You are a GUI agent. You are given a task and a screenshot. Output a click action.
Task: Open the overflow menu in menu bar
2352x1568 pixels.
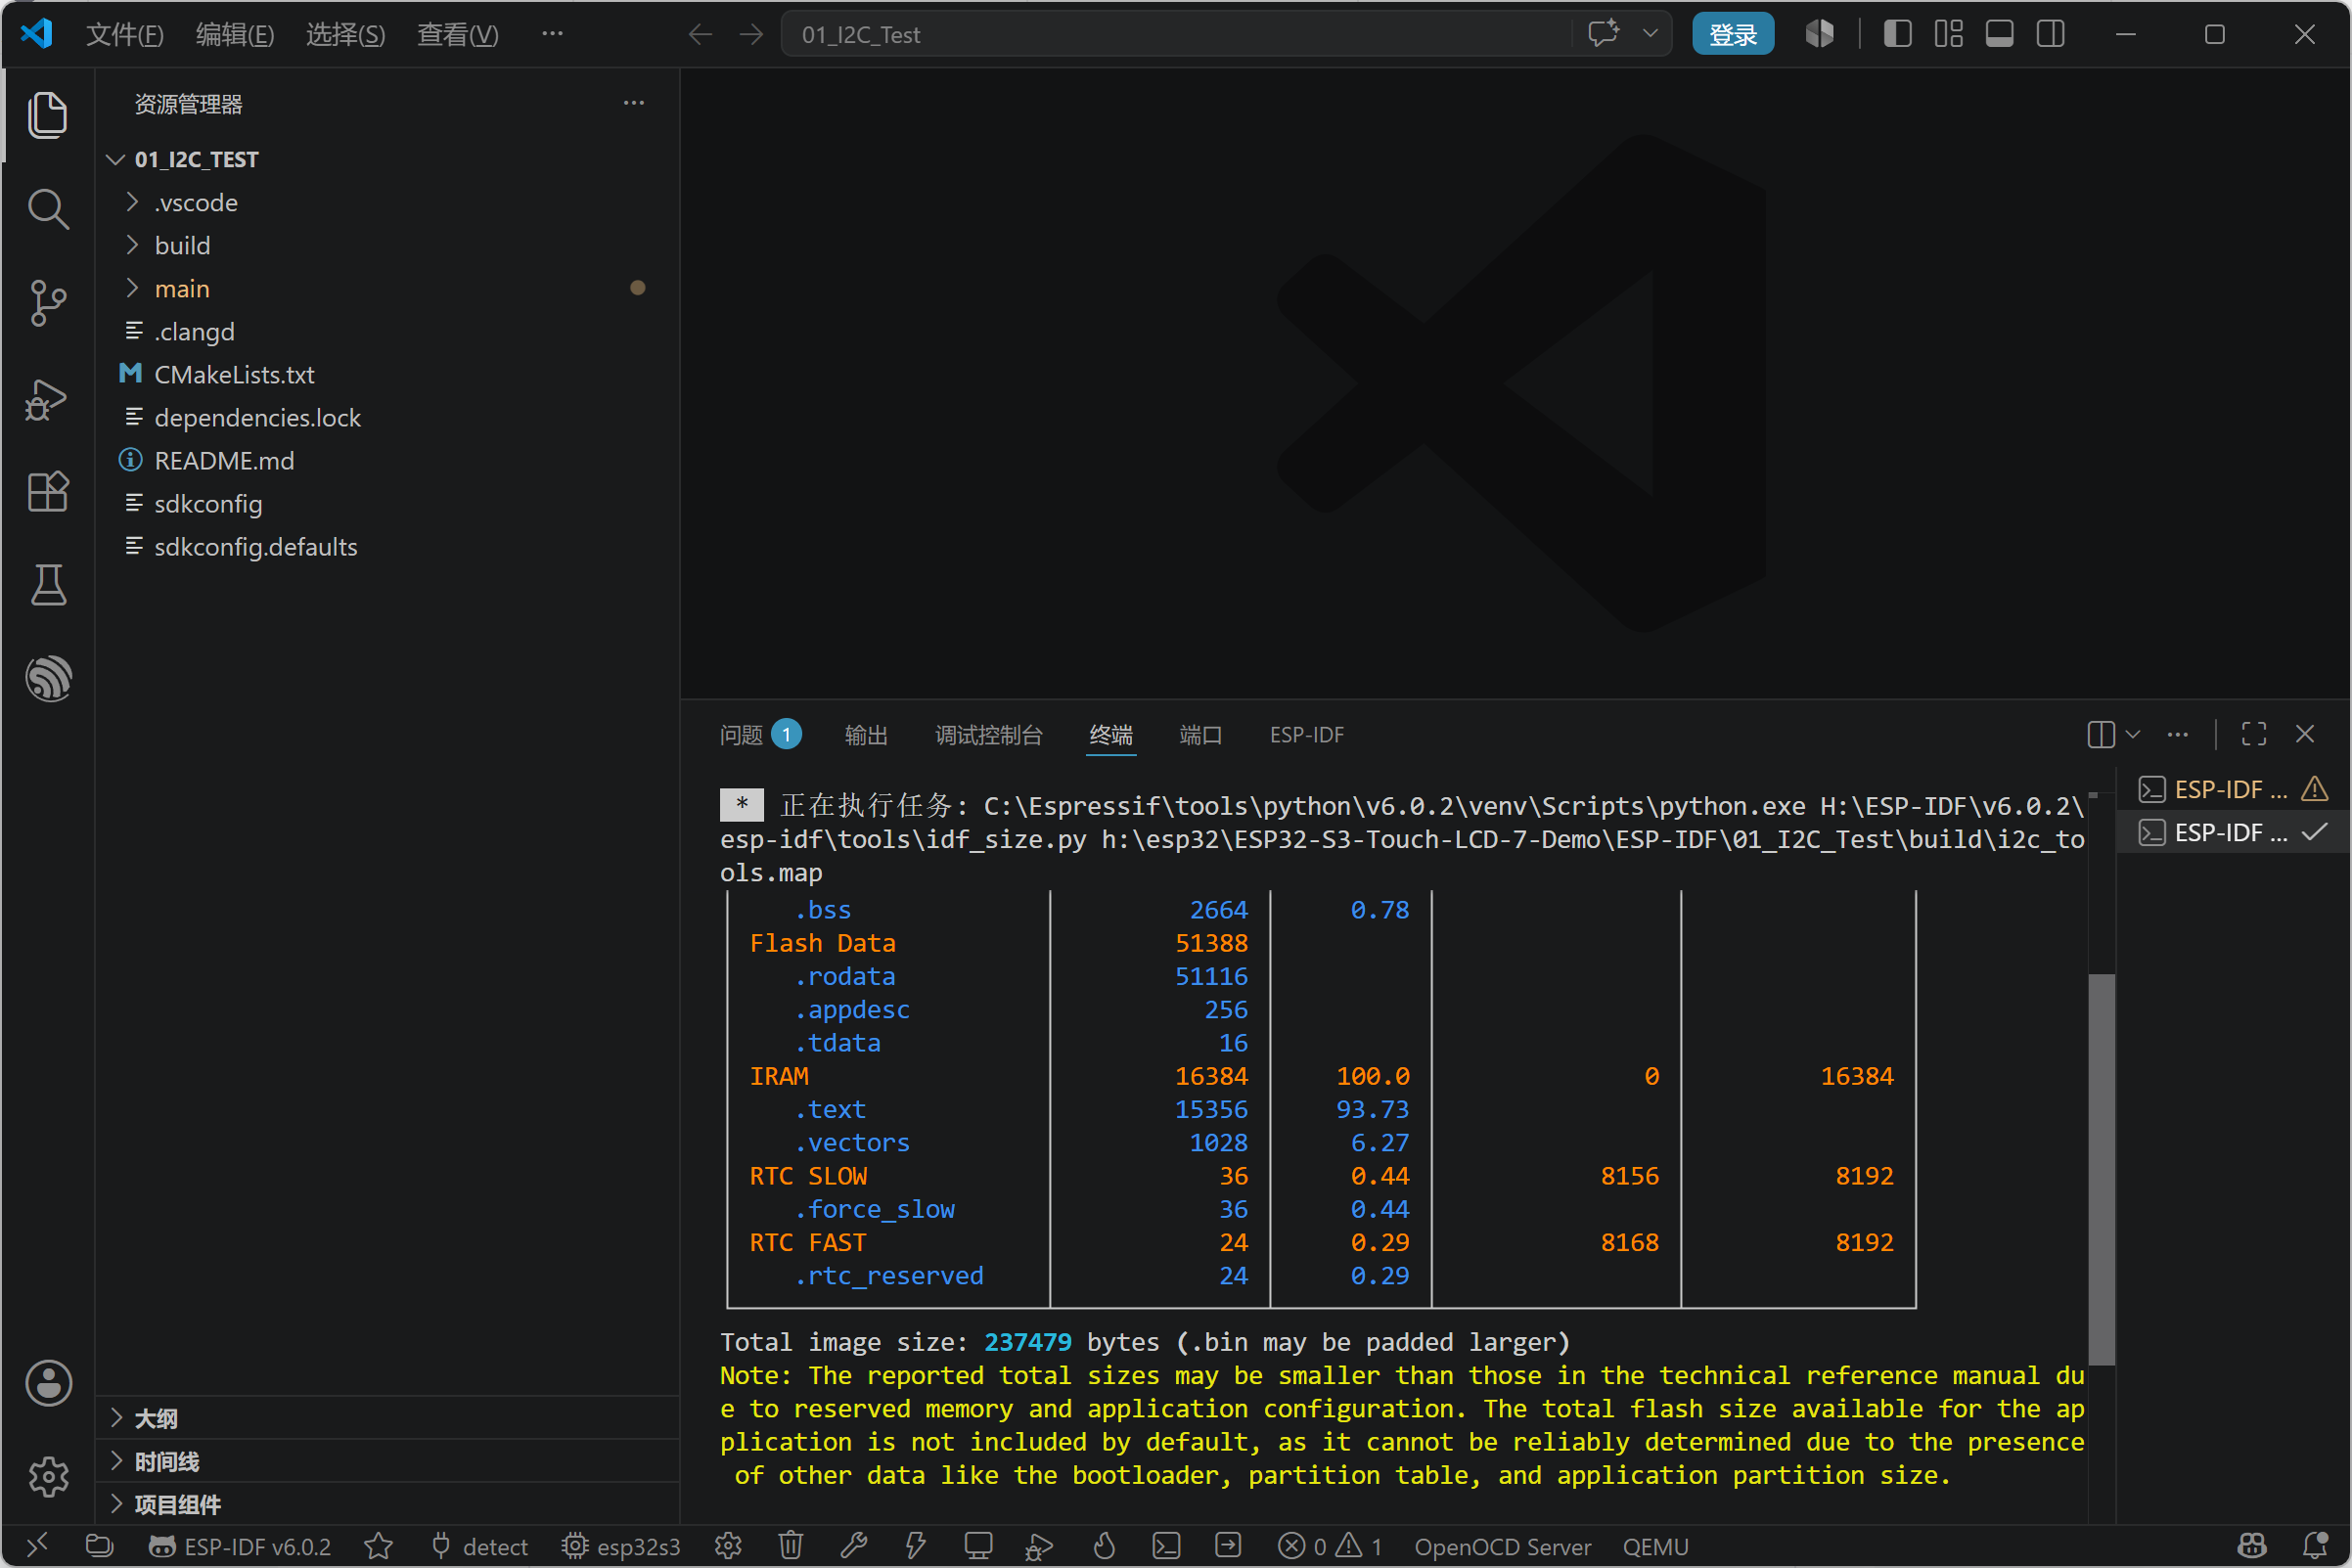[552, 34]
